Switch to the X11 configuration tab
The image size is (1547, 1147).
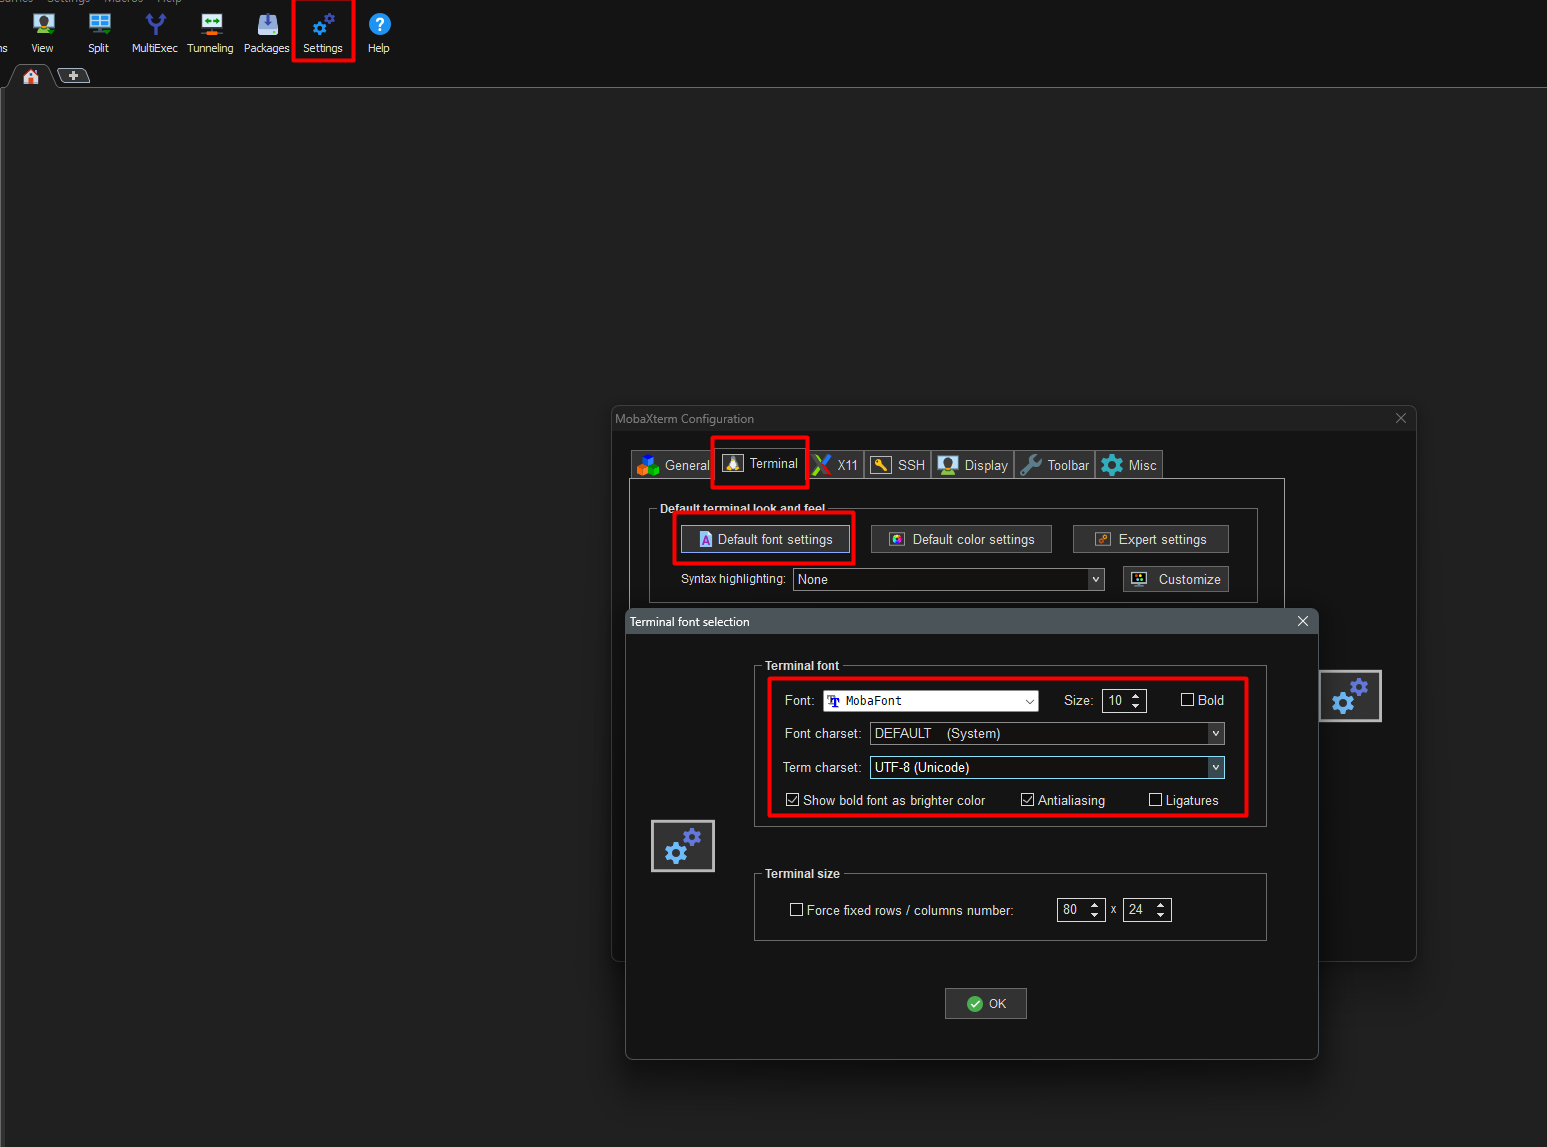(835, 465)
